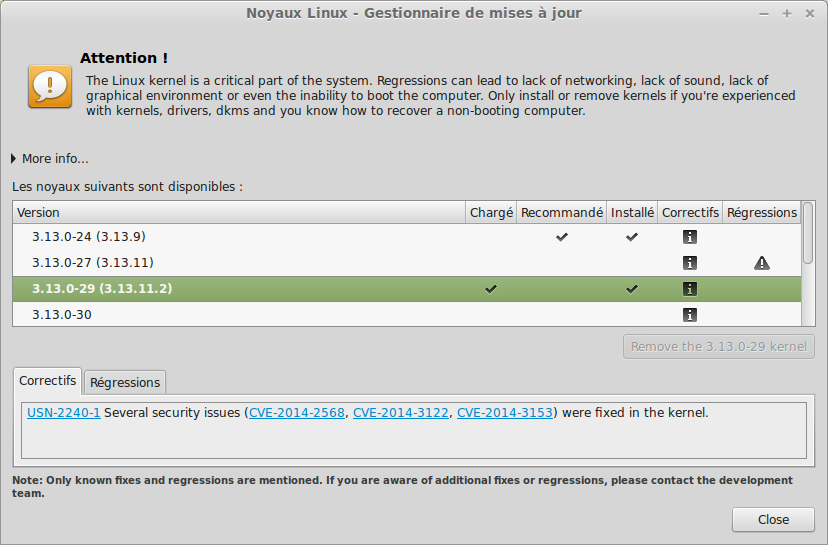Click the fixes info icon for kernel 3.13.0-24
The image size is (828, 545).
point(690,237)
